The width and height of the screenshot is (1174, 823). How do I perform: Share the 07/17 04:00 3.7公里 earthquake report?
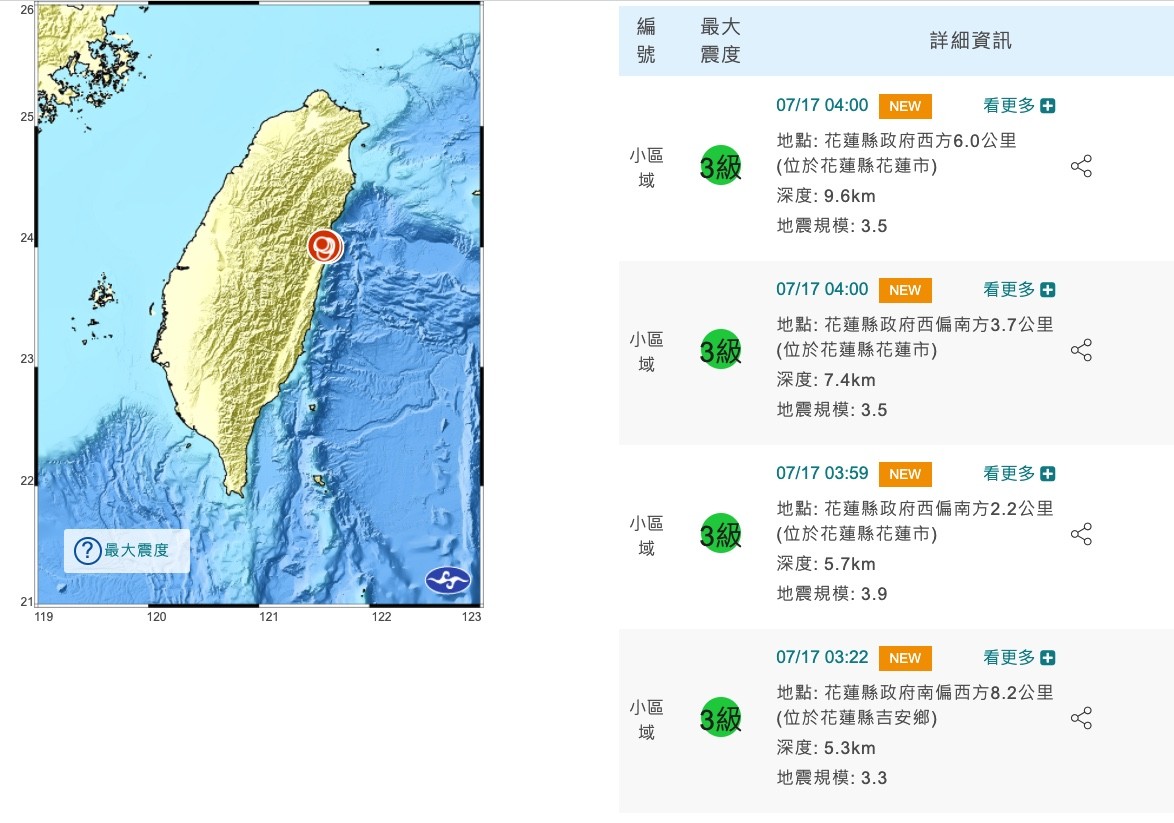click(1081, 350)
